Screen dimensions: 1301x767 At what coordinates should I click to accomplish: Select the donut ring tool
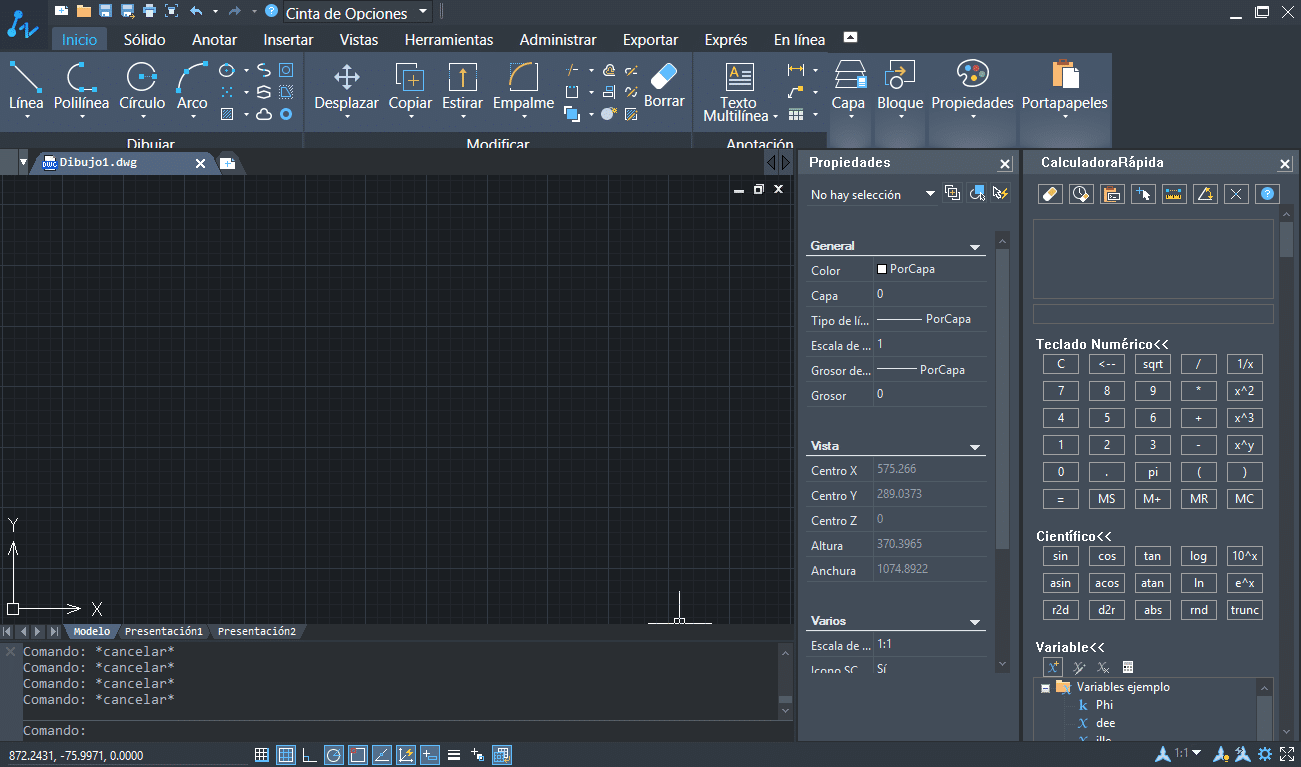(286, 114)
